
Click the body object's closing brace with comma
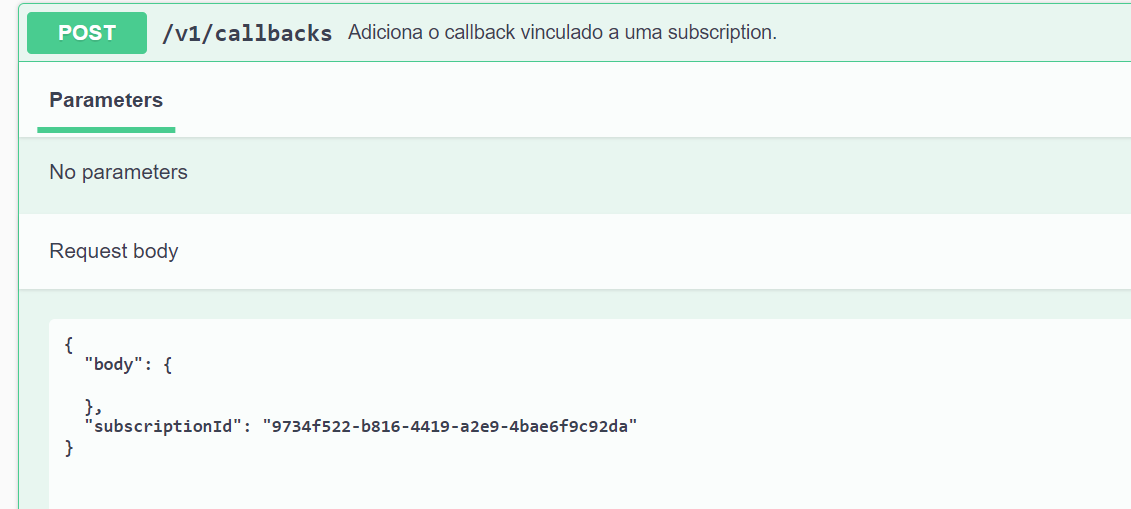pos(93,407)
